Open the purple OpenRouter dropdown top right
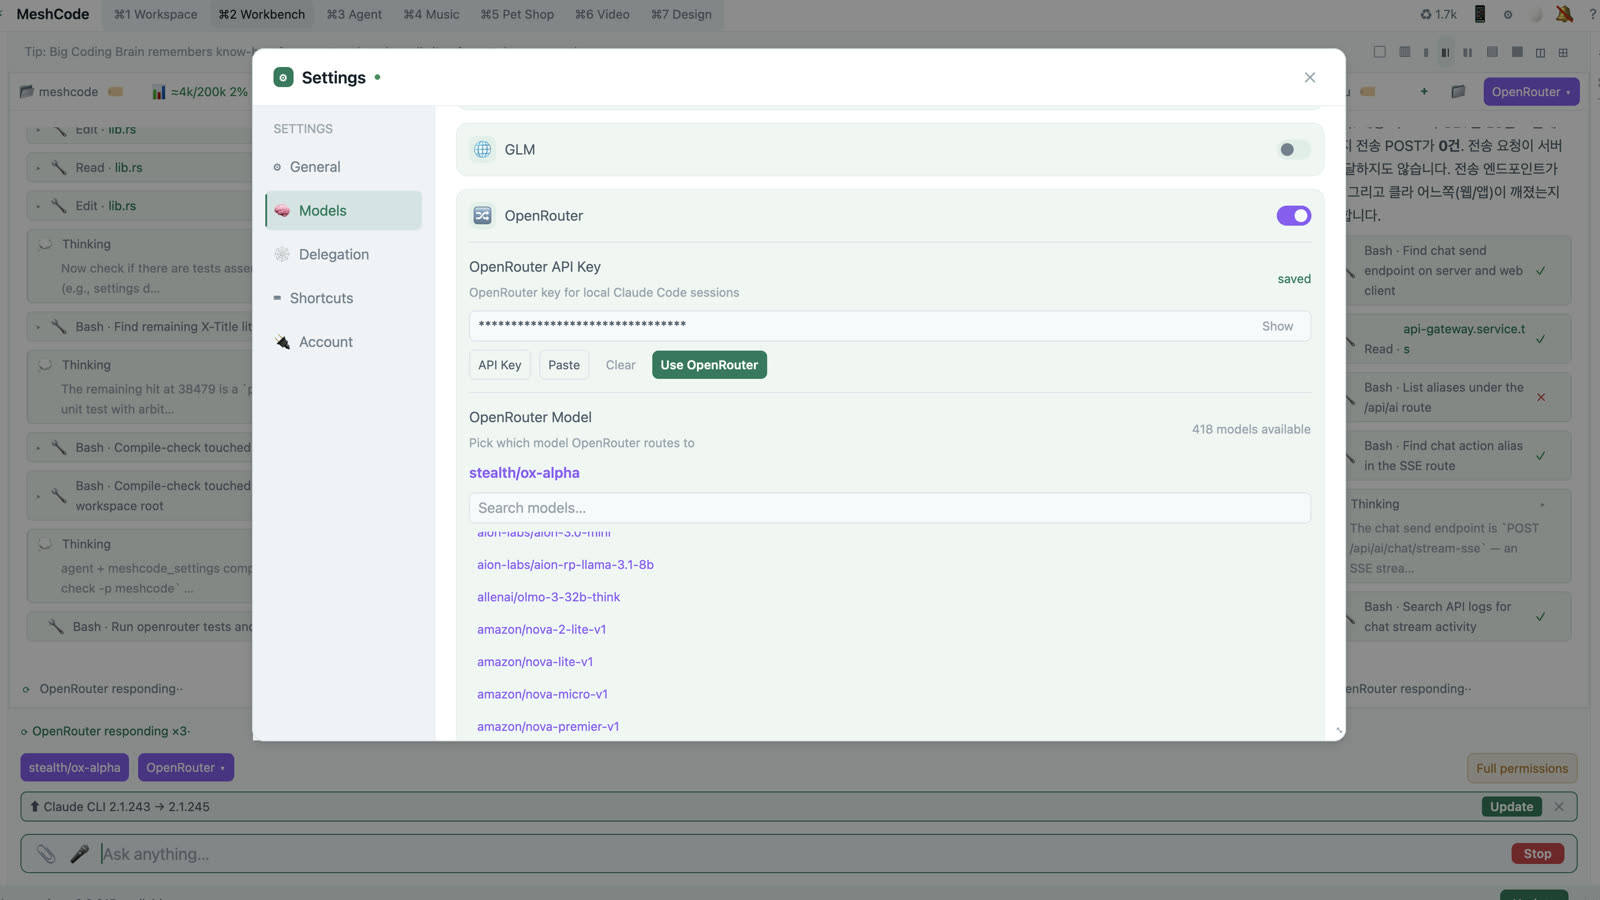 (1531, 92)
